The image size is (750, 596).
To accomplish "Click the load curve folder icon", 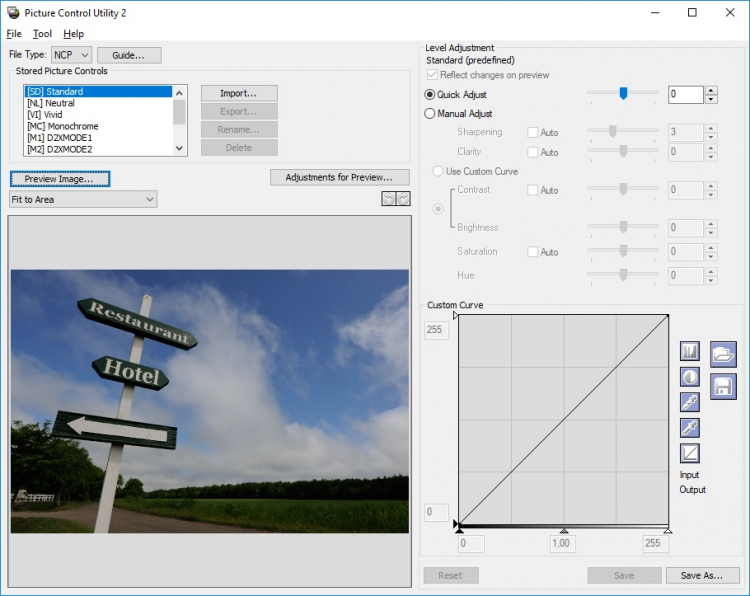I will (x=723, y=354).
